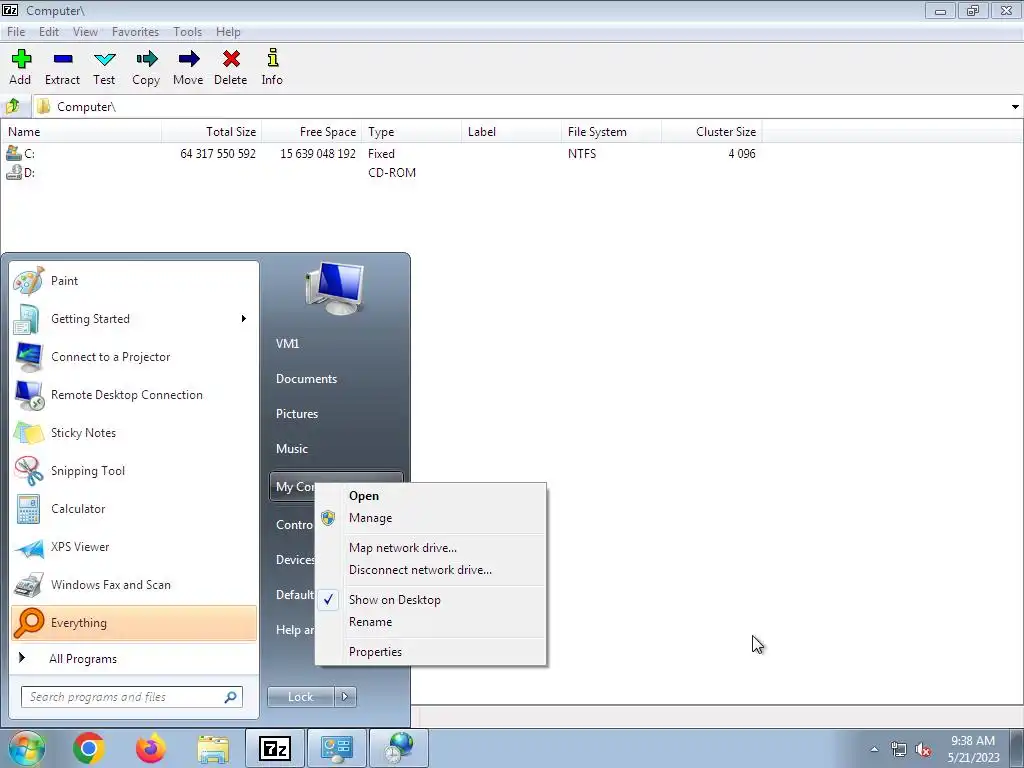Launch Paint from Start menu
This screenshot has width=1024, height=768.
pyautogui.click(x=135, y=281)
